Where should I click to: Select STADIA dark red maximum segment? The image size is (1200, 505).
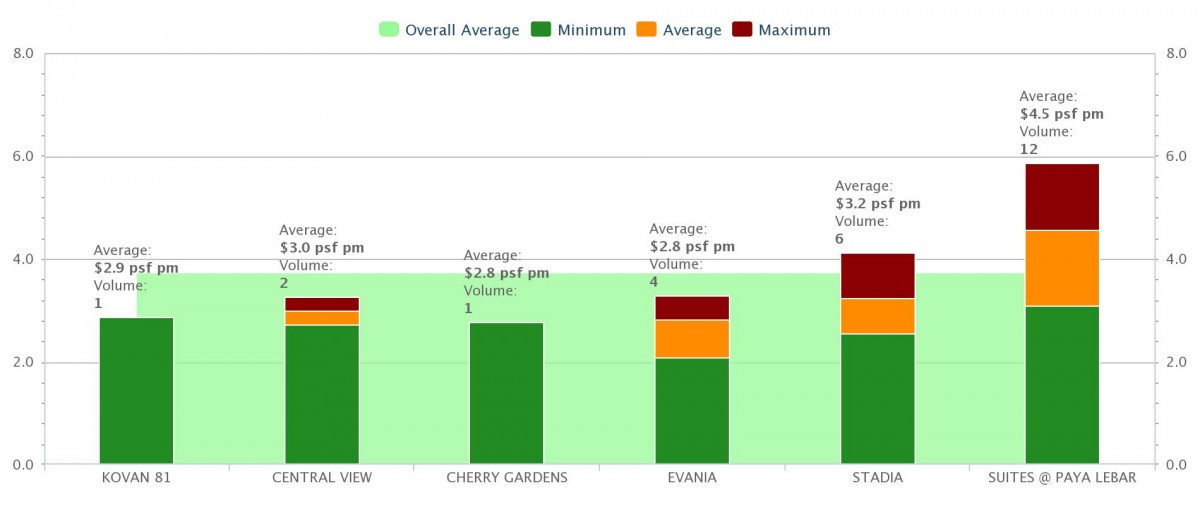pyautogui.click(x=877, y=276)
